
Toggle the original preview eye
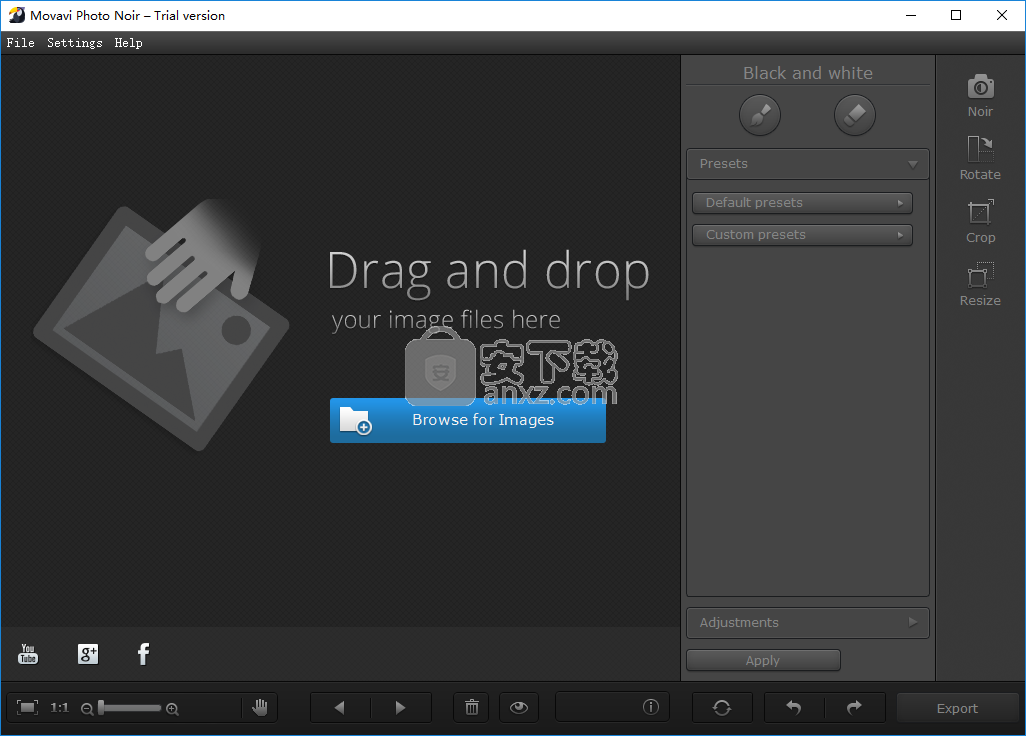click(519, 707)
